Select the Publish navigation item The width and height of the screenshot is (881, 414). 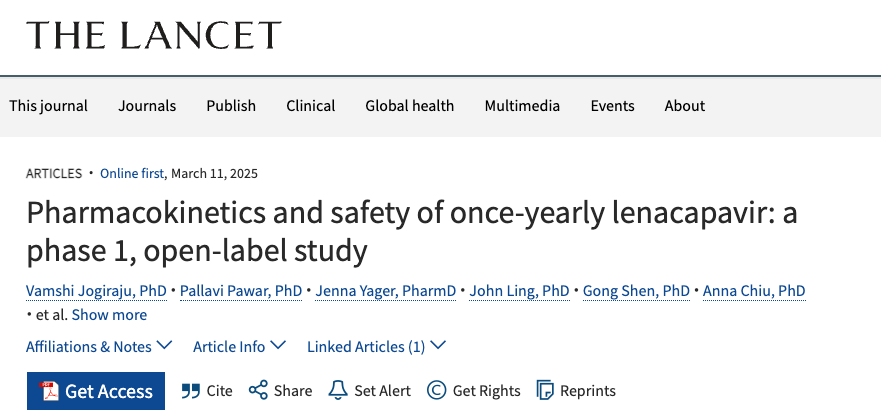[x=231, y=106]
